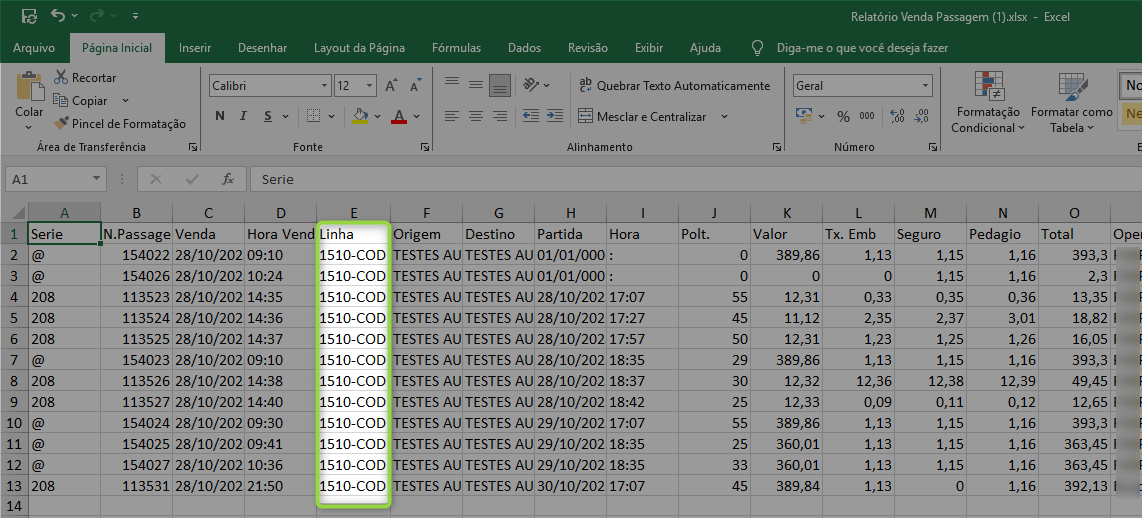Open the Inserir ribbon tab
The width and height of the screenshot is (1142, 518).
coord(195,48)
